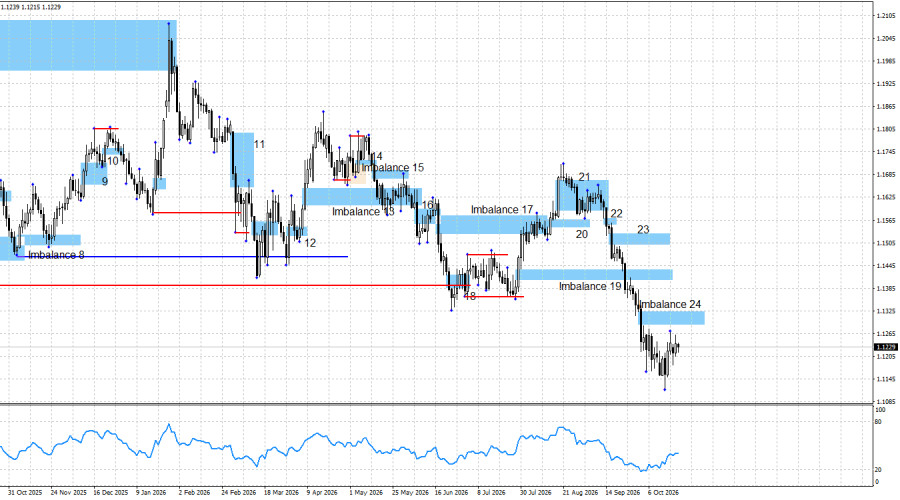The image size is (900, 500).
Task: Click the OHLC values text at top-left
Action: click(x=31, y=7)
